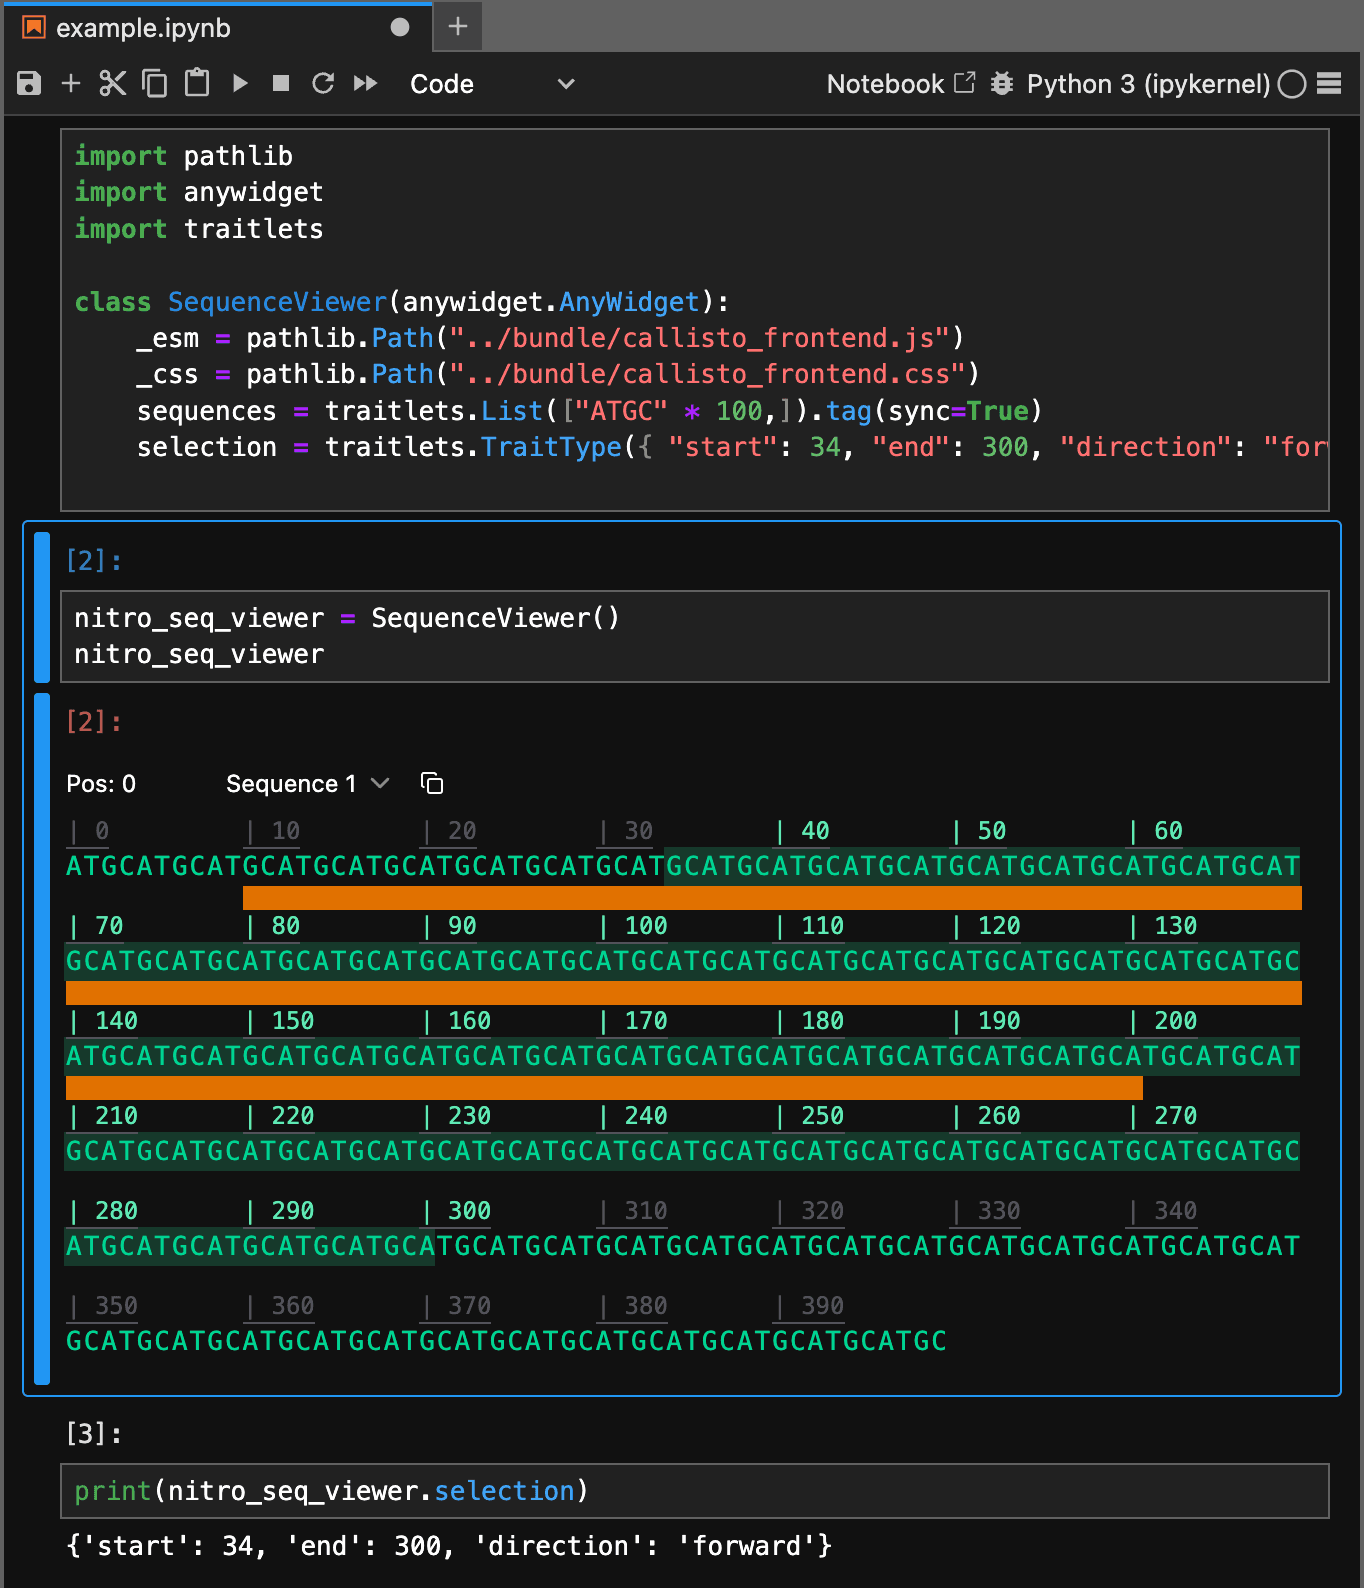This screenshot has width=1364, height=1588.
Task: Restart the kernel with the circular arrow icon
Action: tap(323, 84)
